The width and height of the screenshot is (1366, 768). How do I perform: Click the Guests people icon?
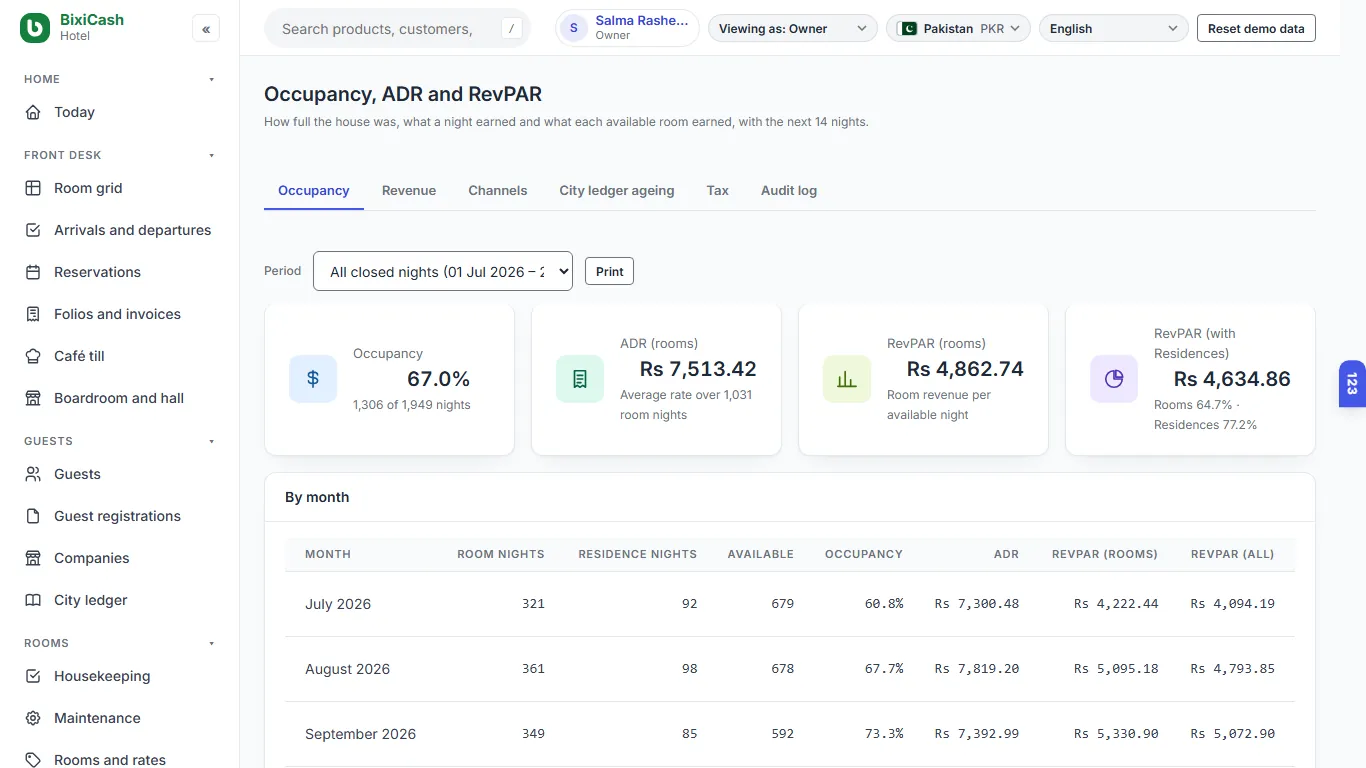[x=33, y=474]
